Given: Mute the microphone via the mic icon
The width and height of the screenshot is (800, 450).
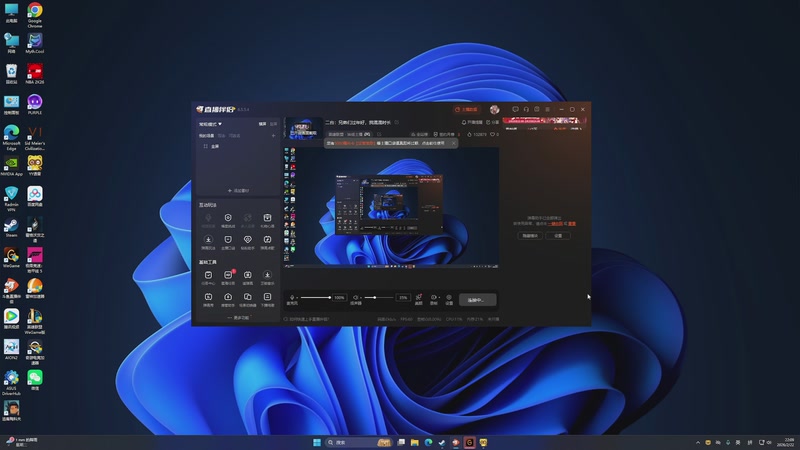Looking at the screenshot, I should pos(292,297).
